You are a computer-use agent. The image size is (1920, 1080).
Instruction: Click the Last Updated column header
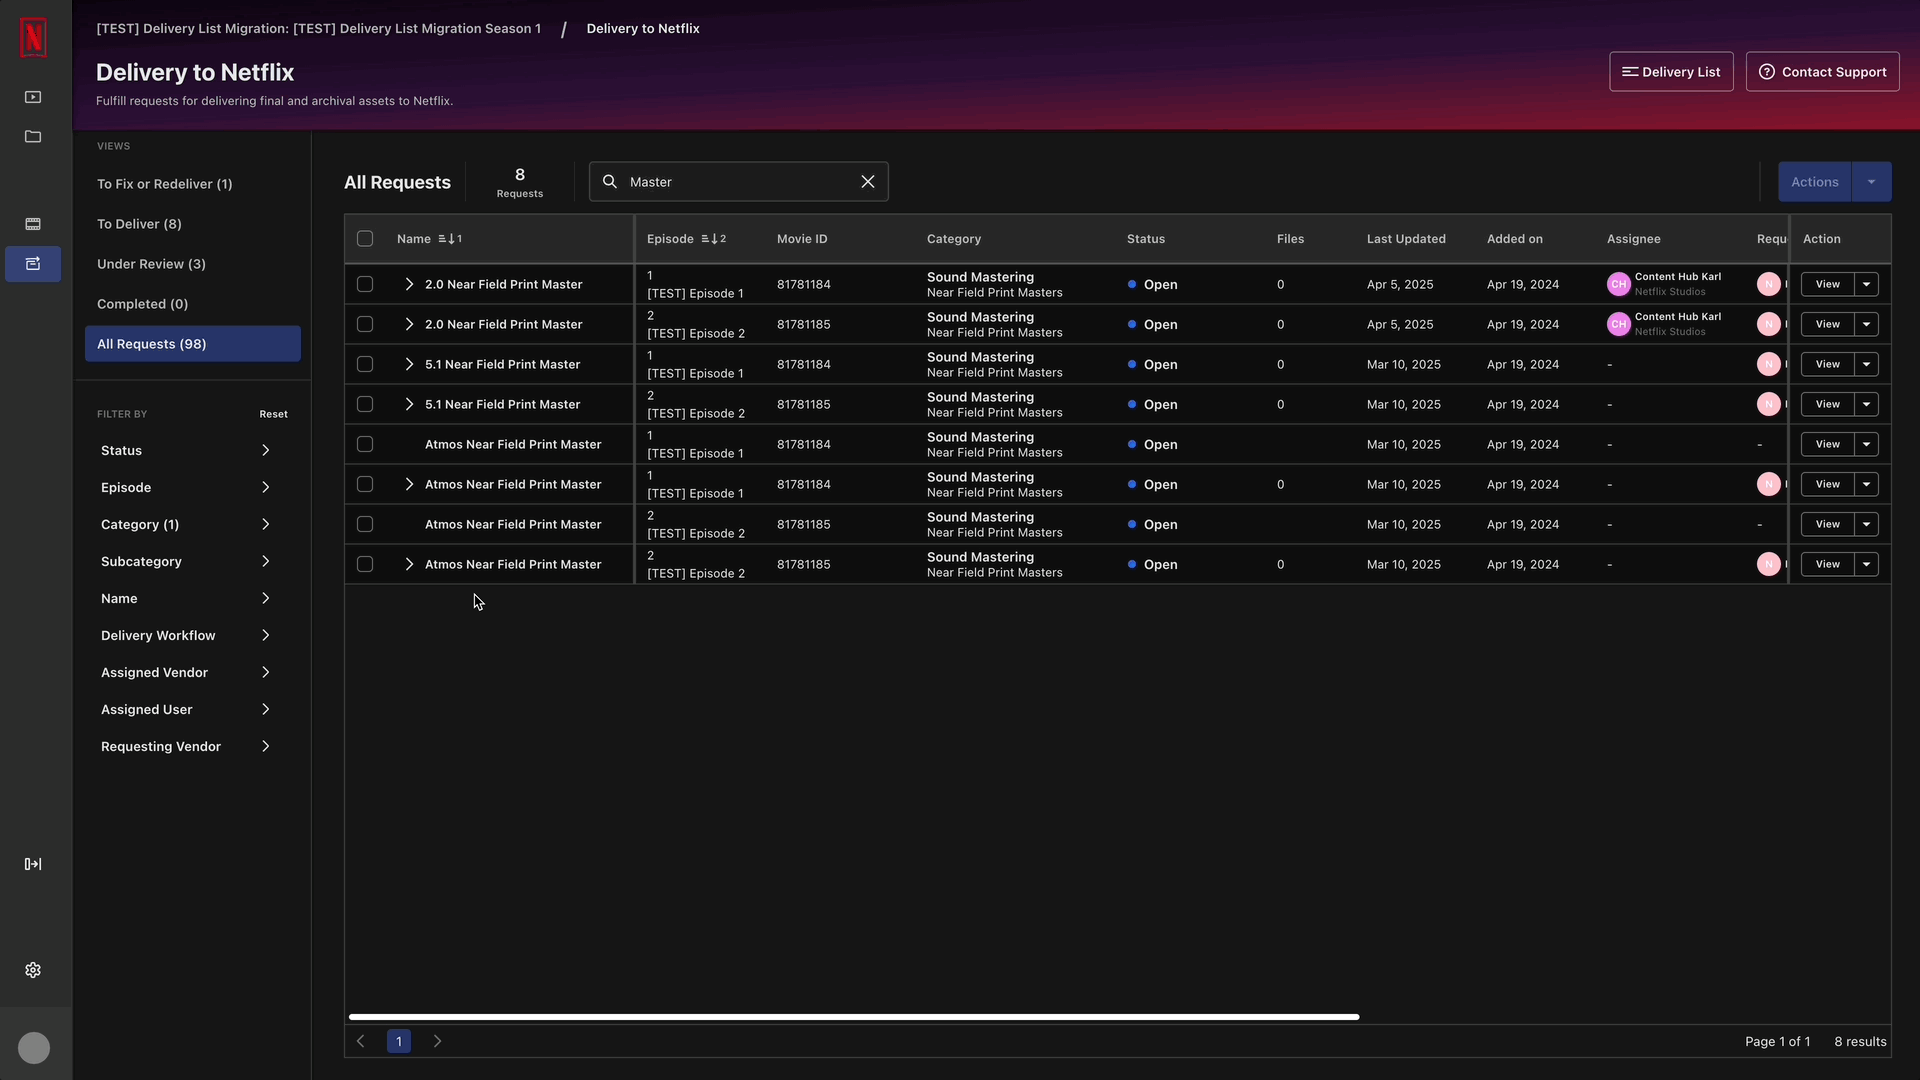click(1406, 239)
